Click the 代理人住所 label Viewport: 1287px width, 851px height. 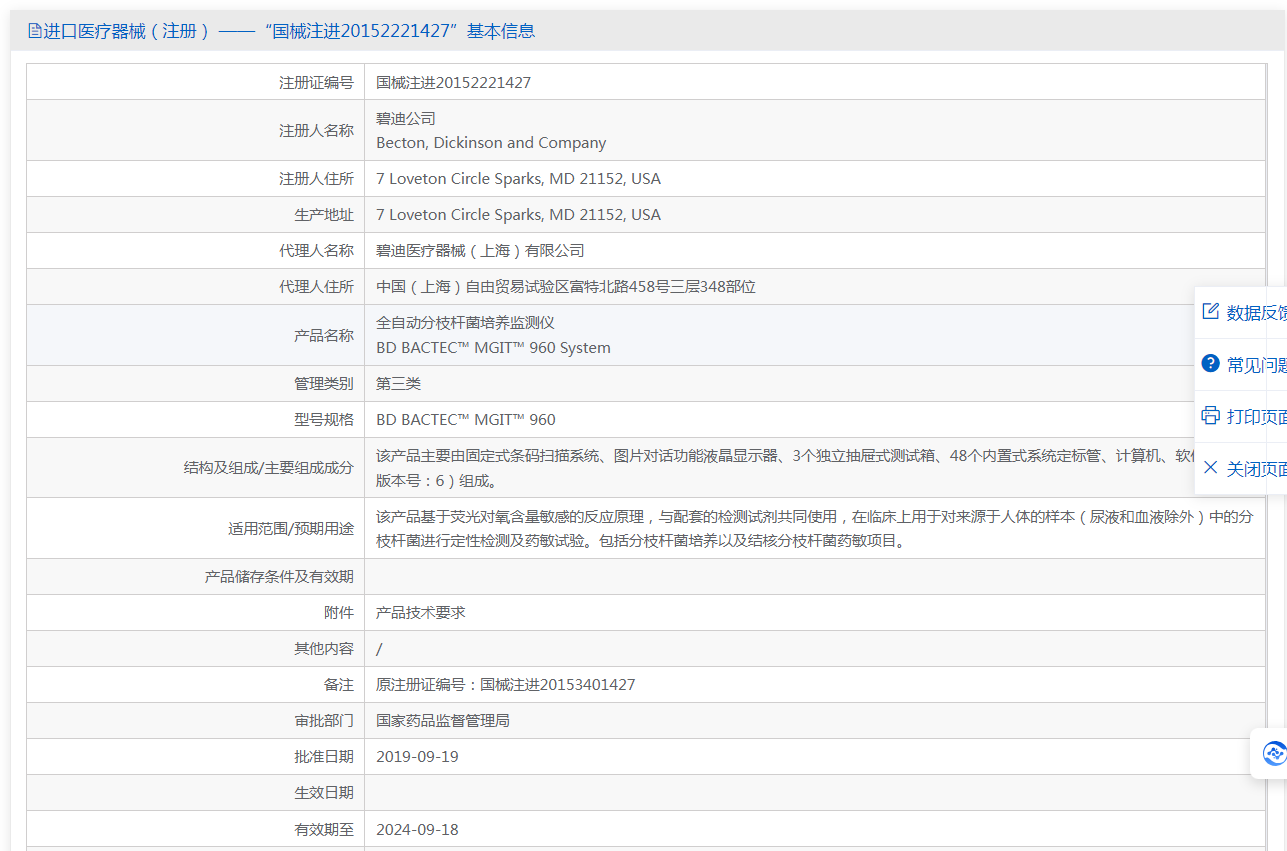pyautogui.click(x=316, y=286)
